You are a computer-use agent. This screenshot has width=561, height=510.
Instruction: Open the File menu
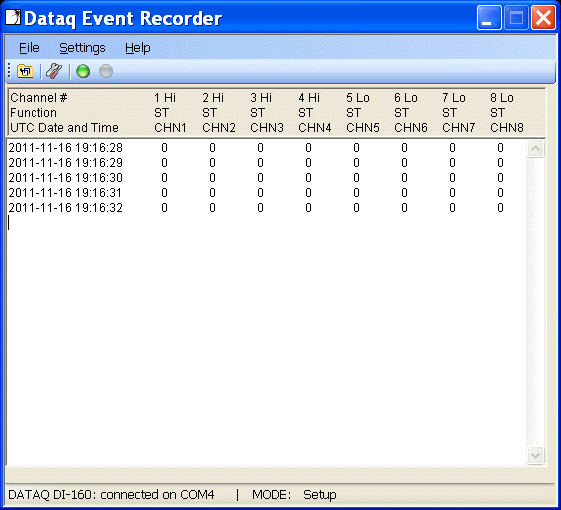(x=29, y=48)
